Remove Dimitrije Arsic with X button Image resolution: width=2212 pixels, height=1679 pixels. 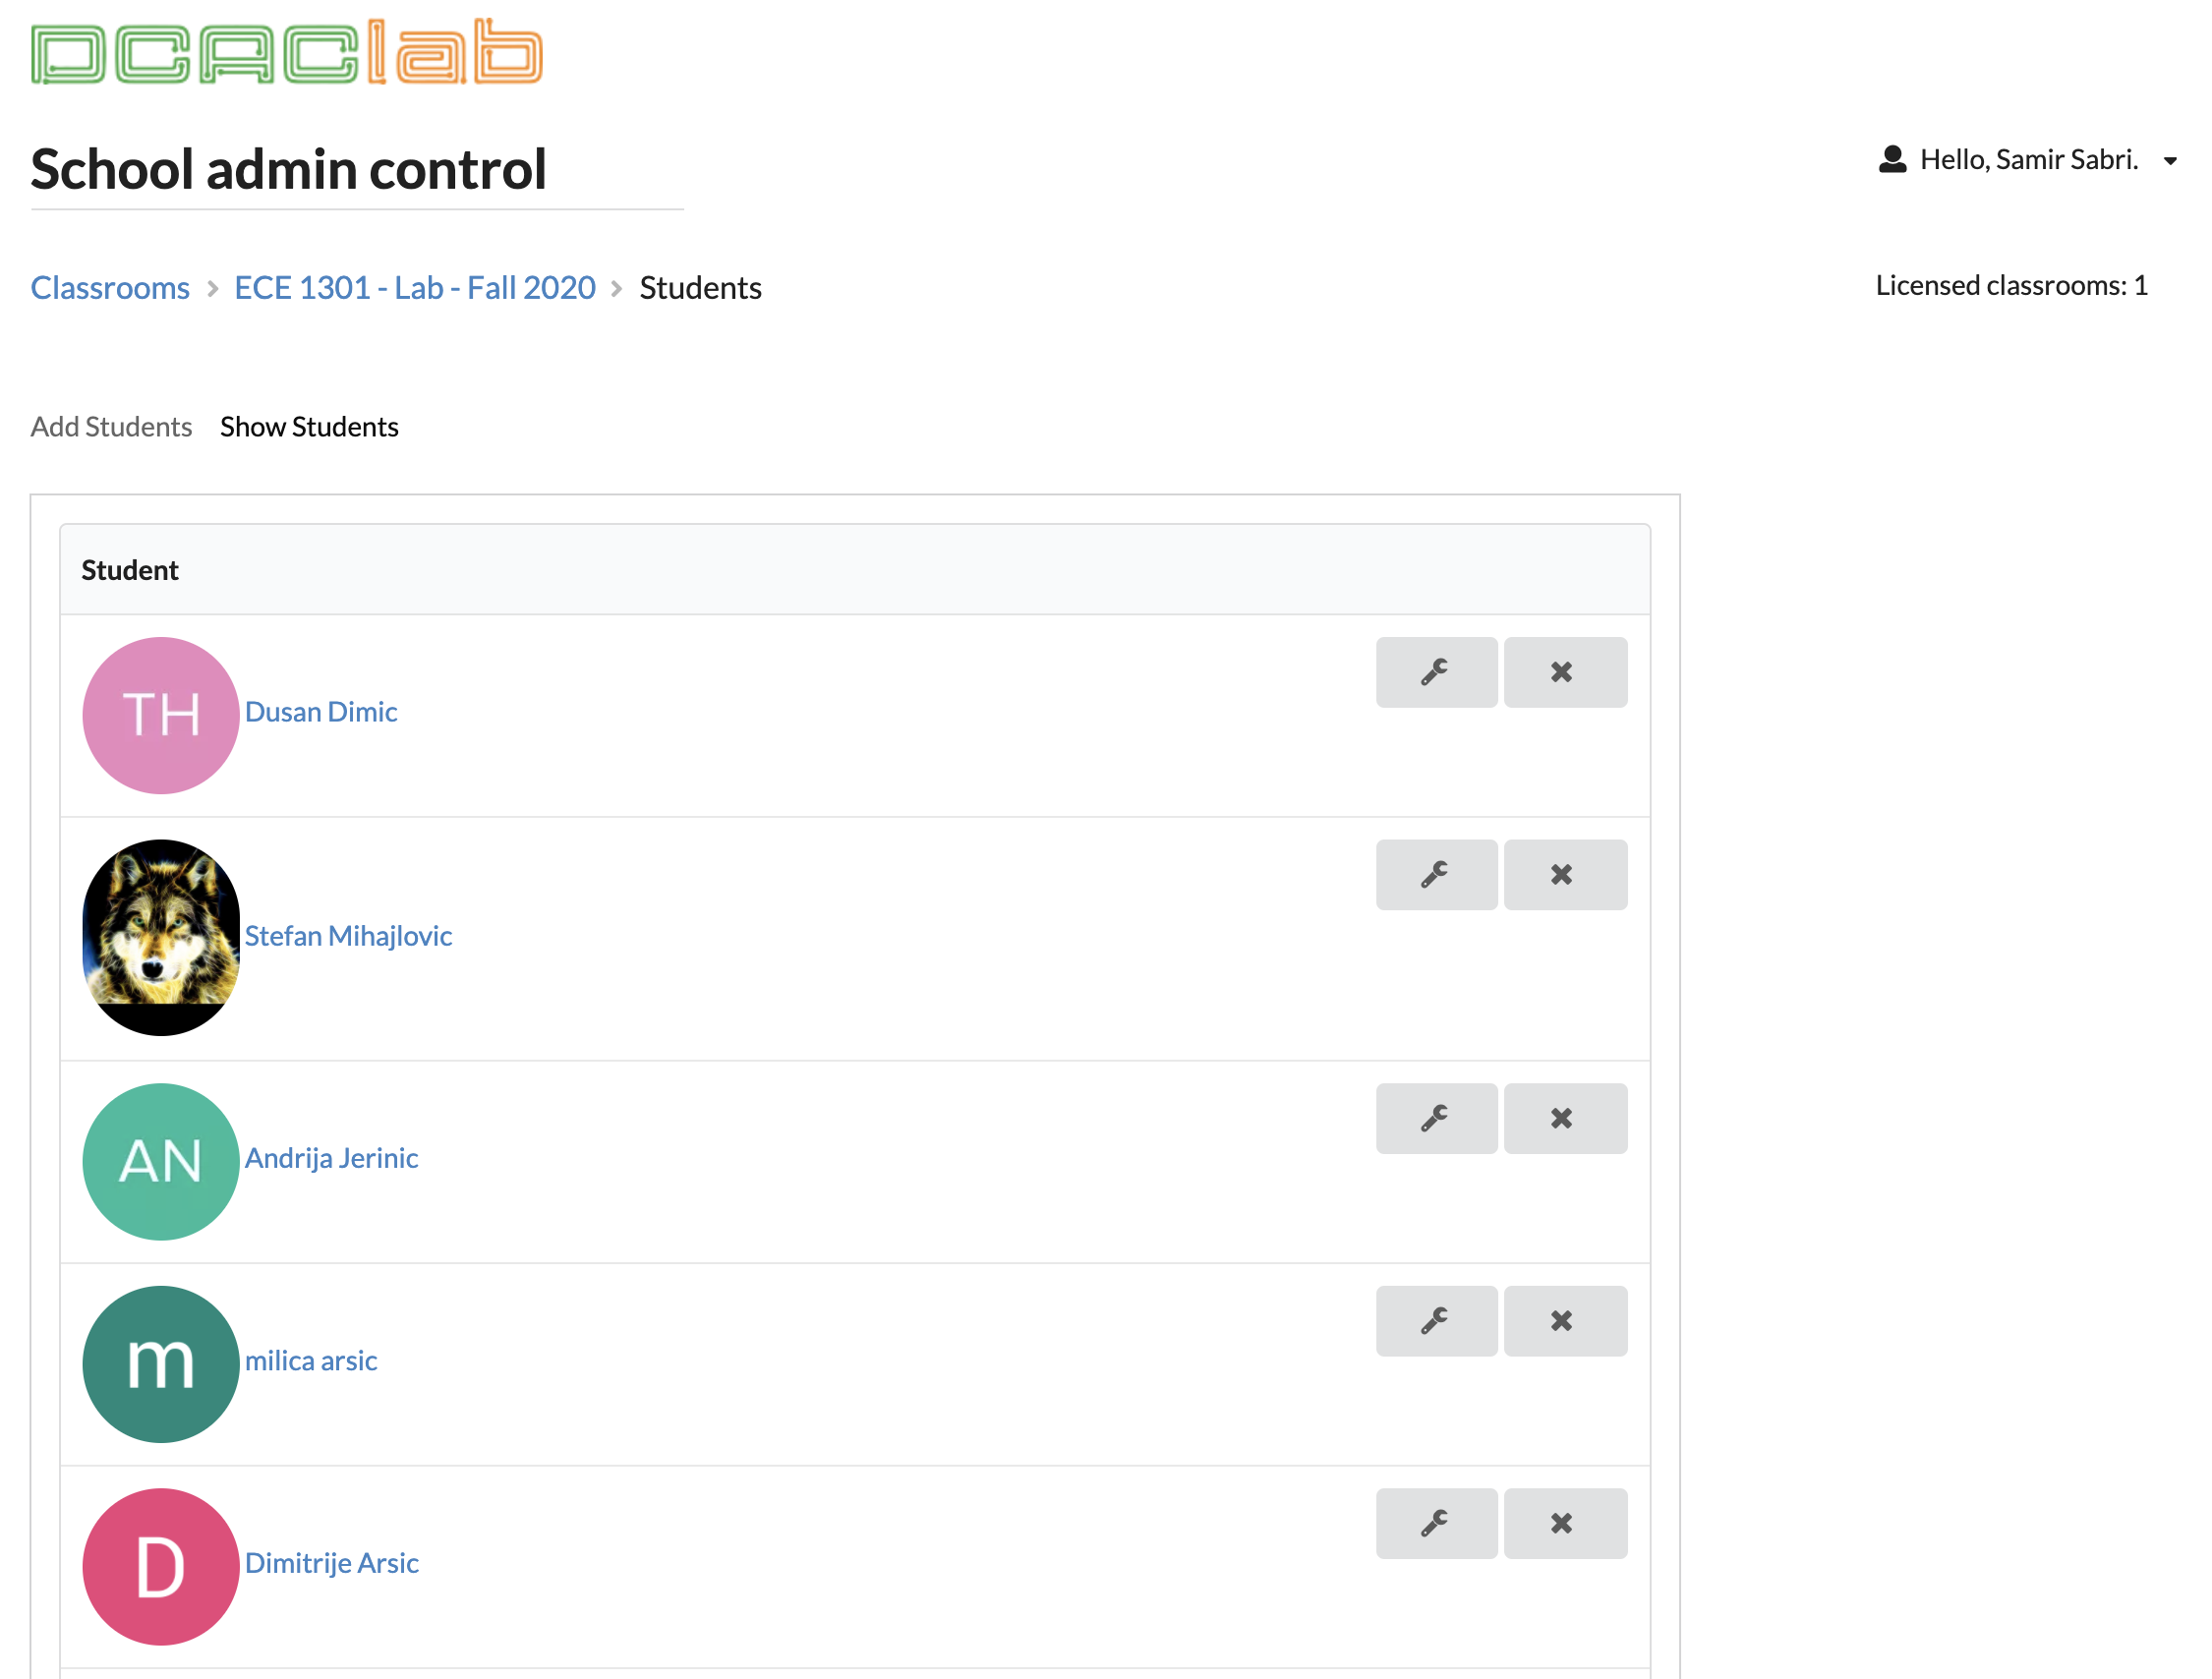pyautogui.click(x=1564, y=1523)
